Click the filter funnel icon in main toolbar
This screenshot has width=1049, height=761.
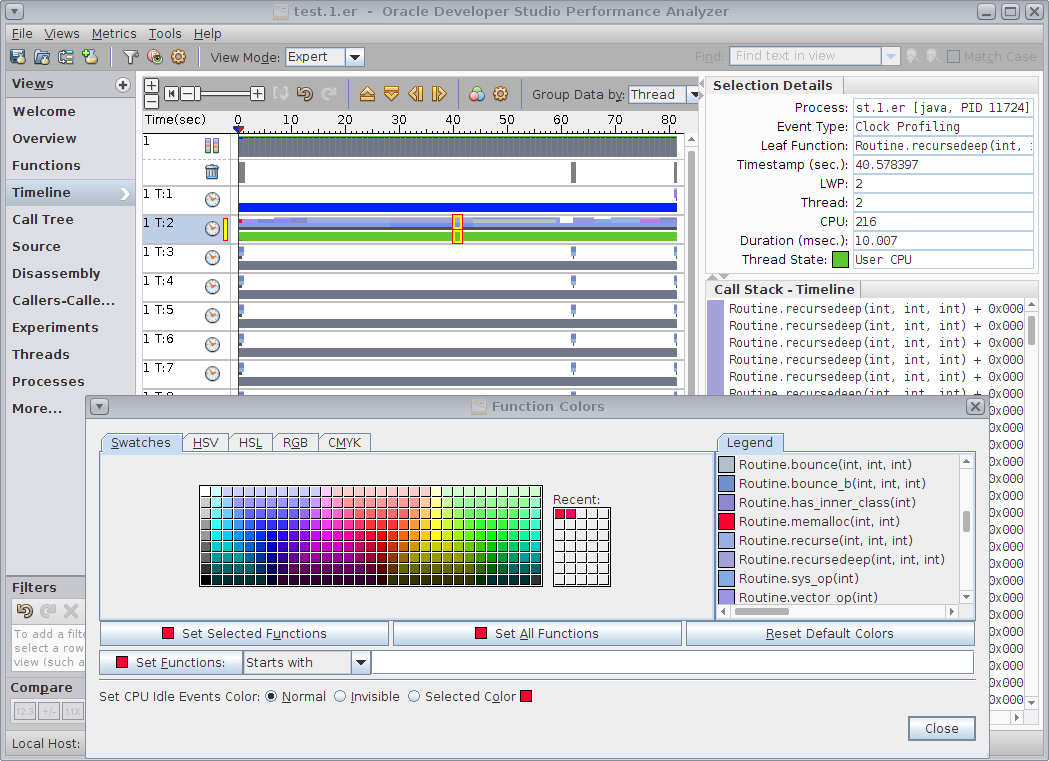130,57
